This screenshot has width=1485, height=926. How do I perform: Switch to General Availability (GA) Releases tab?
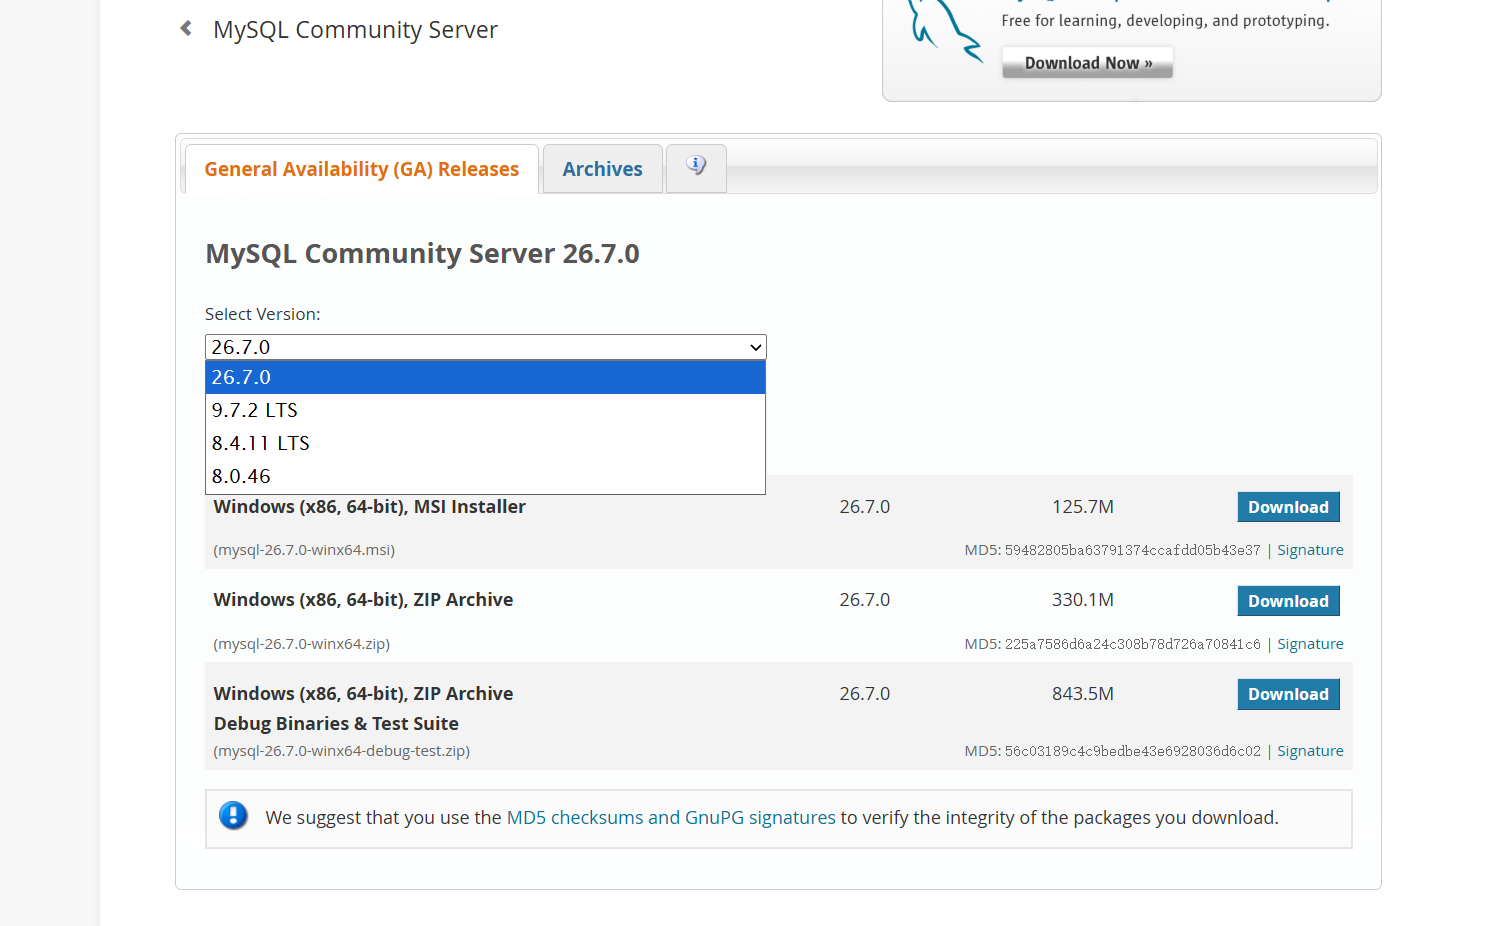coord(362,169)
